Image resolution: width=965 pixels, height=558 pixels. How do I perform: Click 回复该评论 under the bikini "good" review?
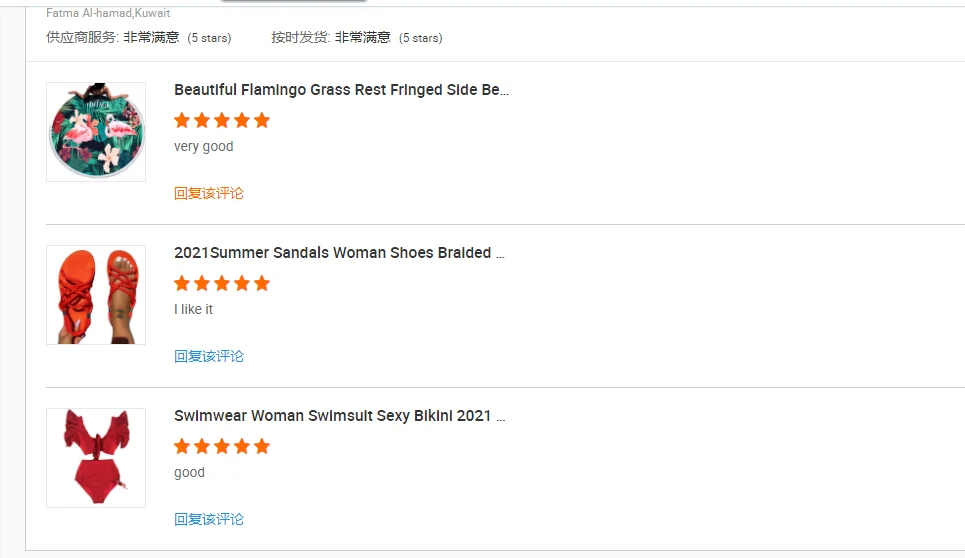[x=209, y=519]
